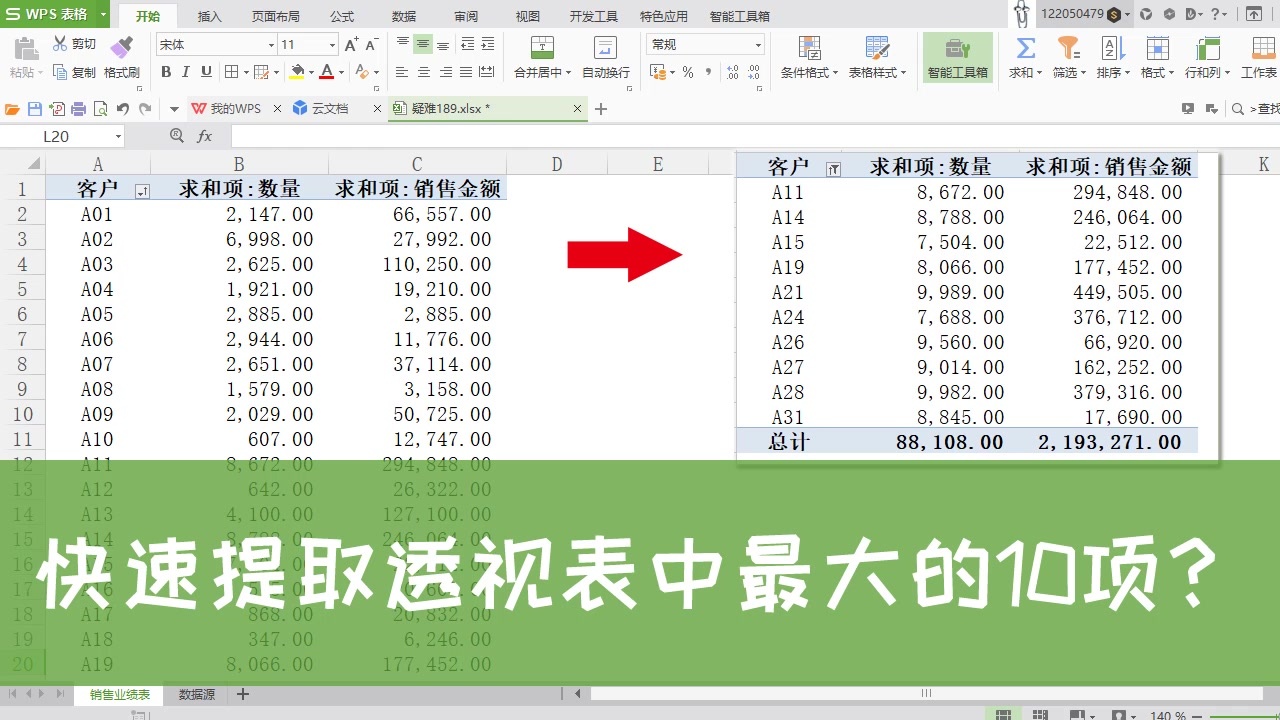Toggle Underline formatting
Image resolution: width=1280 pixels, height=720 pixels.
206,72
